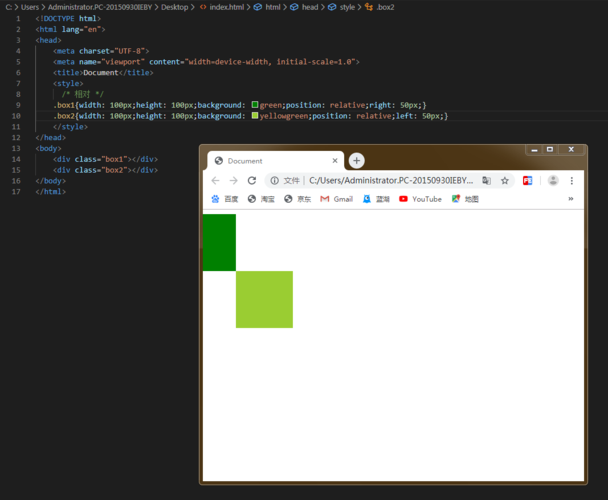608x500 pixels.
Task: Open green color swatch on line 9
Action: coord(255,104)
